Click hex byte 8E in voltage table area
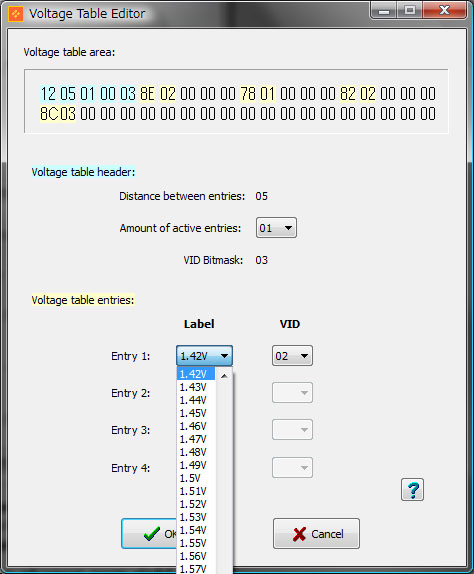The image size is (474, 574). click(147, 94)
